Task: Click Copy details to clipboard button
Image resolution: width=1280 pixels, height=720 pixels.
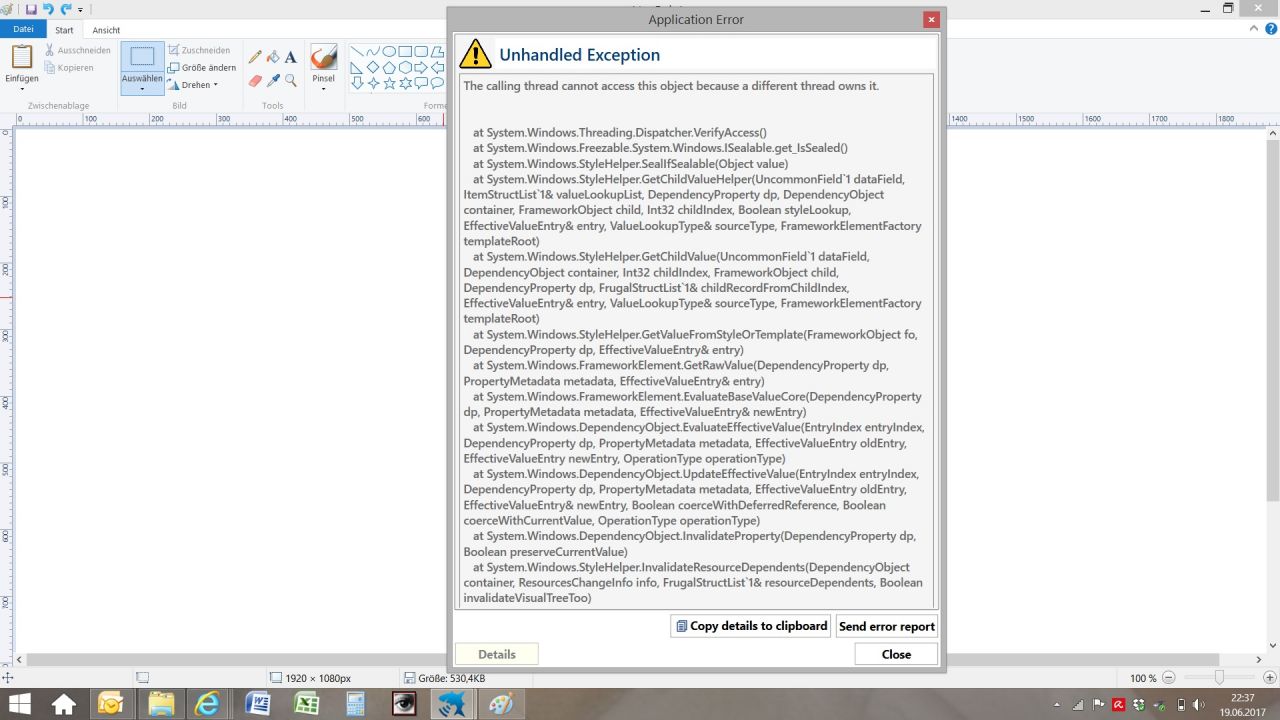Action: click(x=751, y=626)
